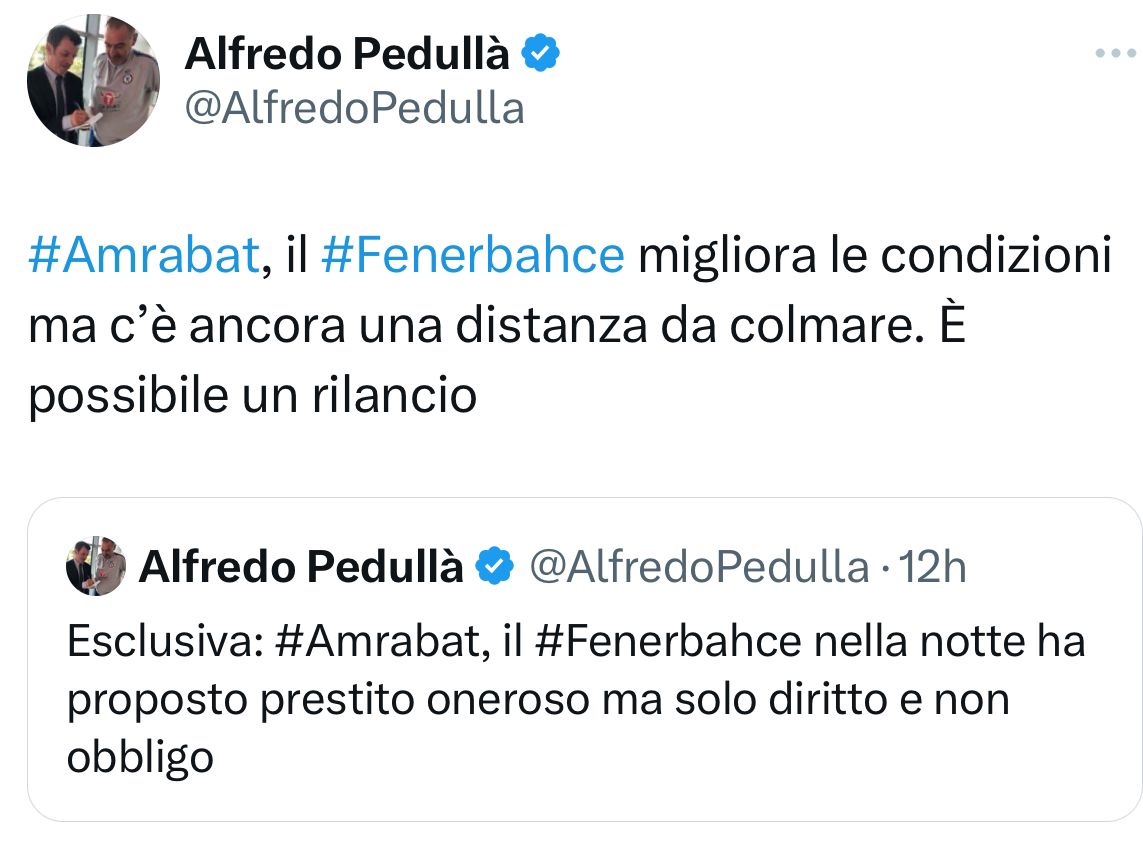Click the small avatar in quoted tweet
1143x858 pixels.
[96, 567]
